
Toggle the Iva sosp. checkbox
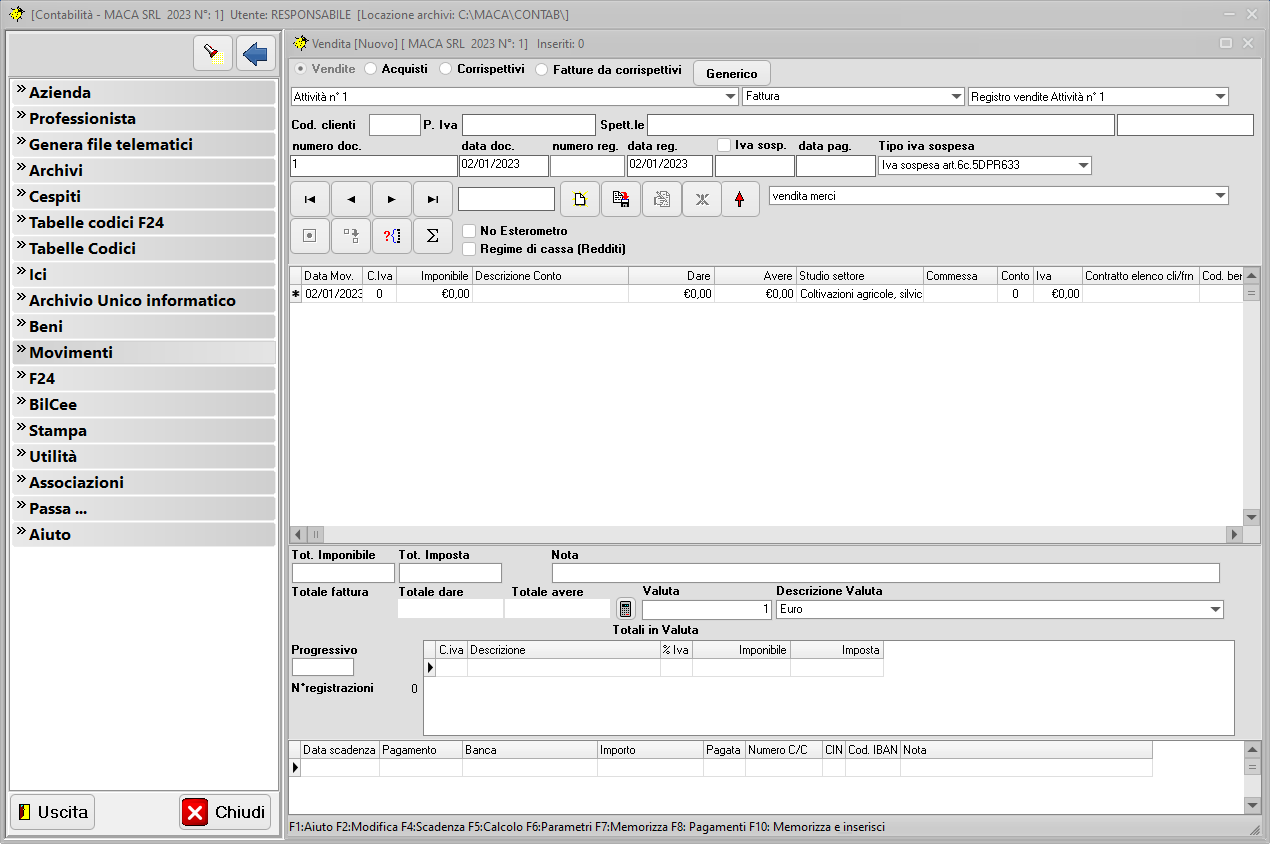(725, 146)
